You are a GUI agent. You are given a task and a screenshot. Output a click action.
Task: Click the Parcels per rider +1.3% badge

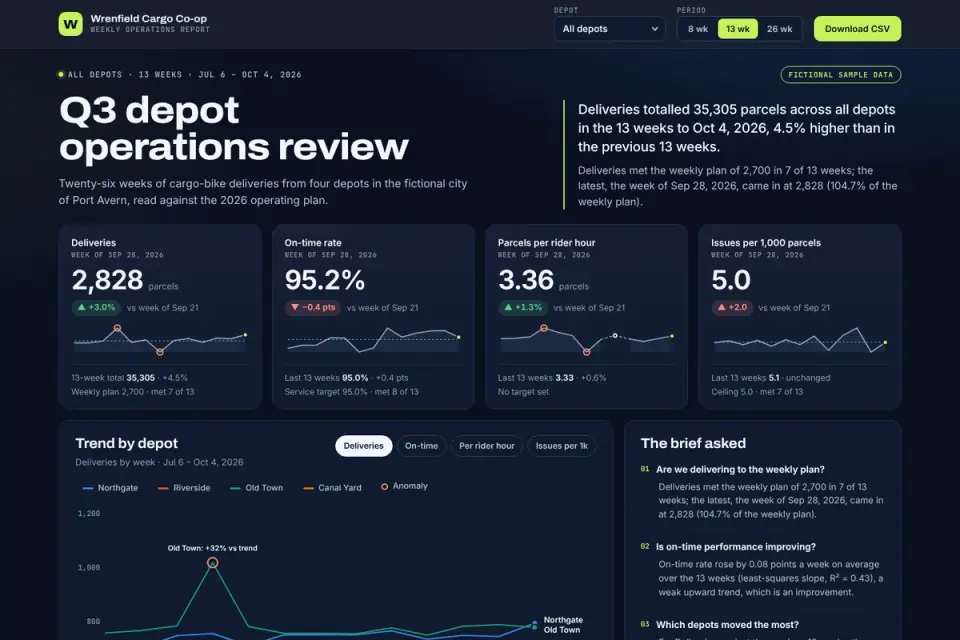click(x=523, y=307)
